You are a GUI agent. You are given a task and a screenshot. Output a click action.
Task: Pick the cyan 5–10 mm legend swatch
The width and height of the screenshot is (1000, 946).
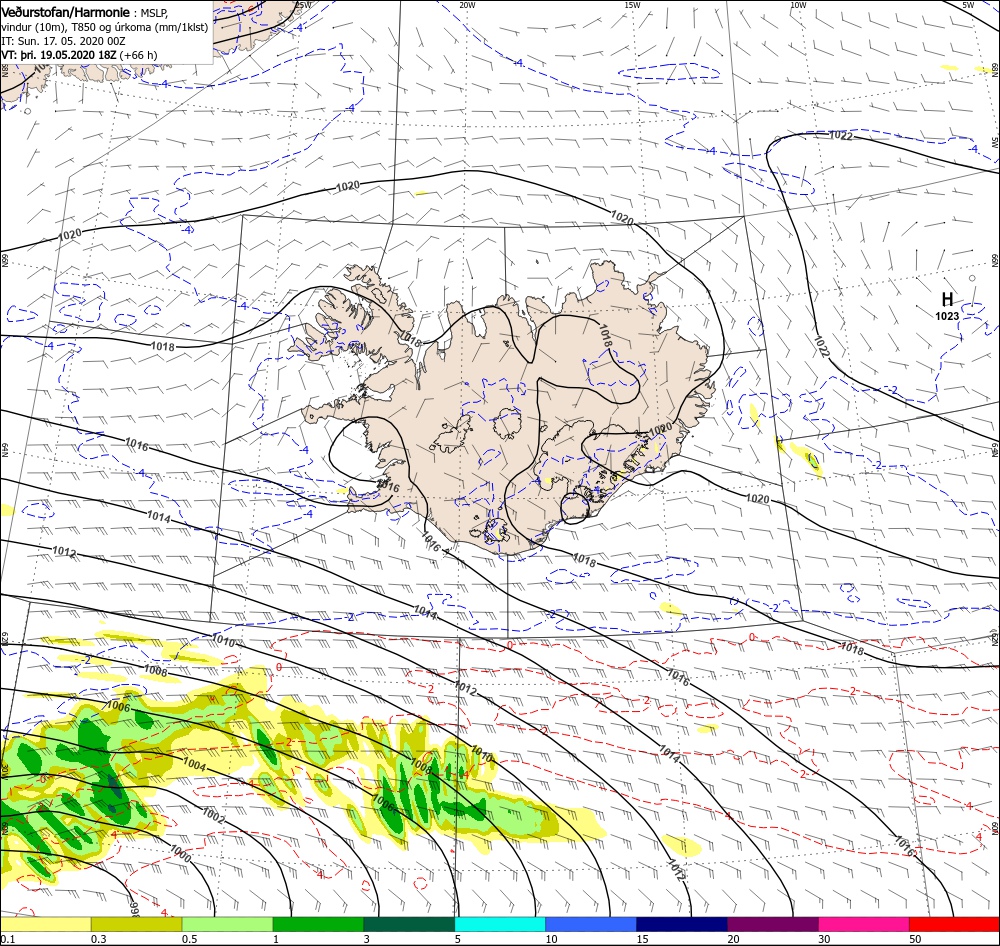click(x=500, y=924)
